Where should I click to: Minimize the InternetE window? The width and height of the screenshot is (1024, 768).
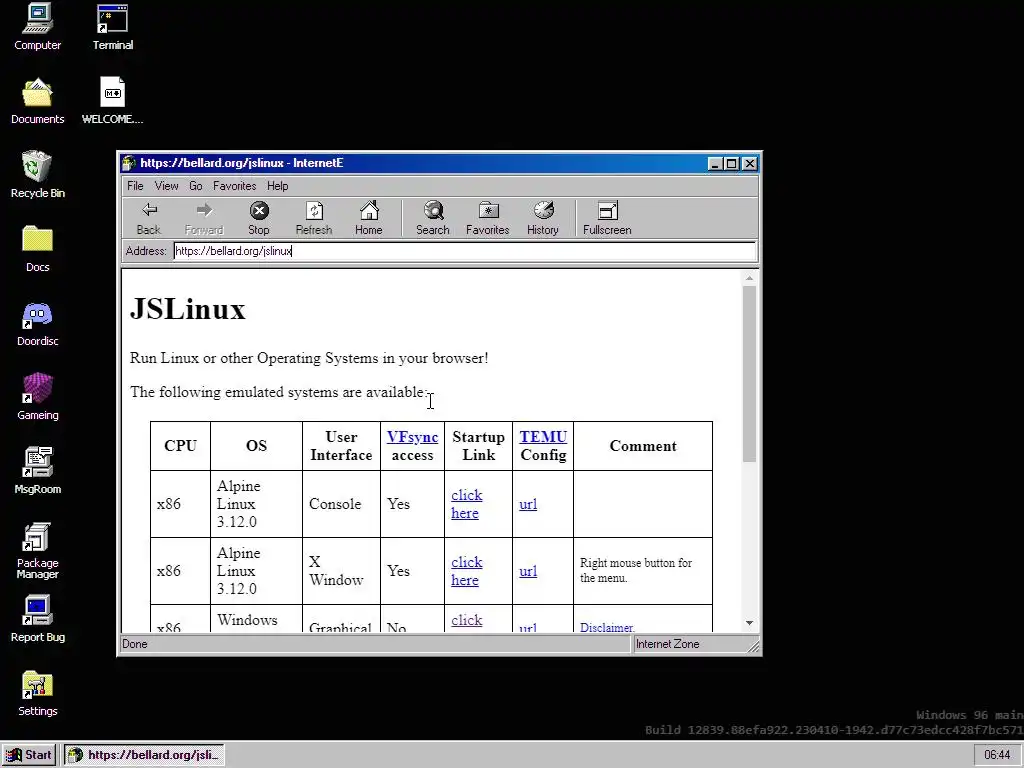pyautogui.click(x=715, y=164)
